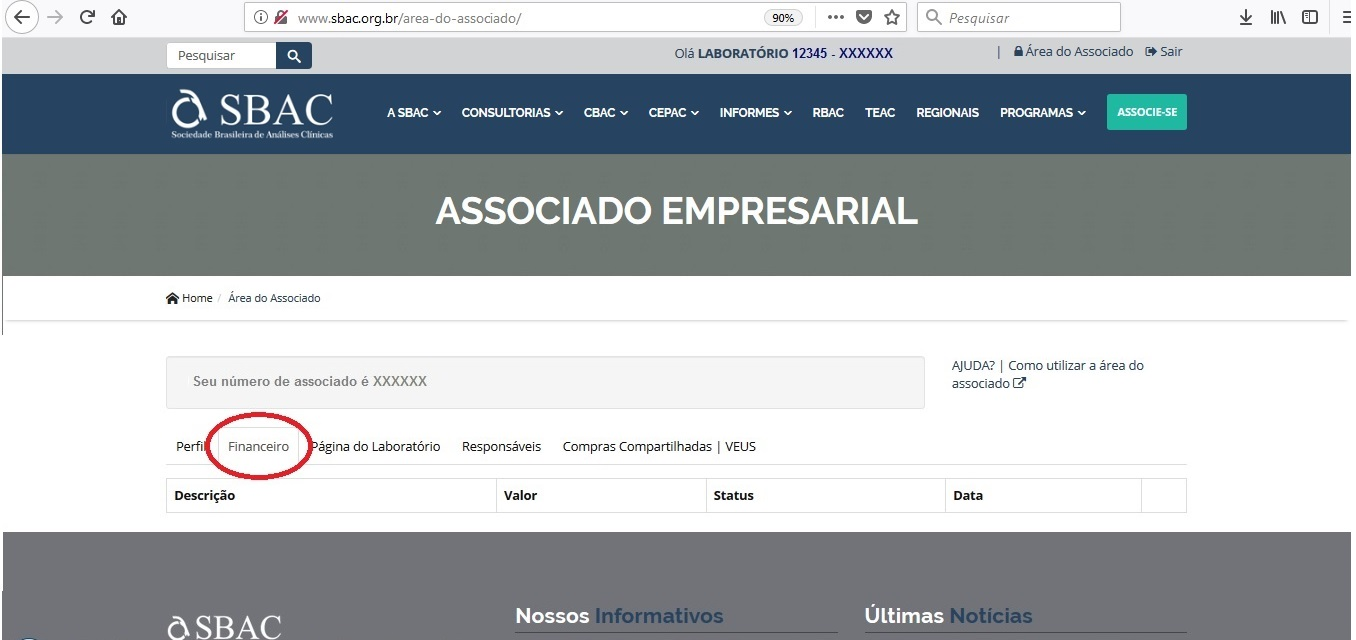Click the browser address bar URL
Screen dimensions: 1356x640
(410, 18)
